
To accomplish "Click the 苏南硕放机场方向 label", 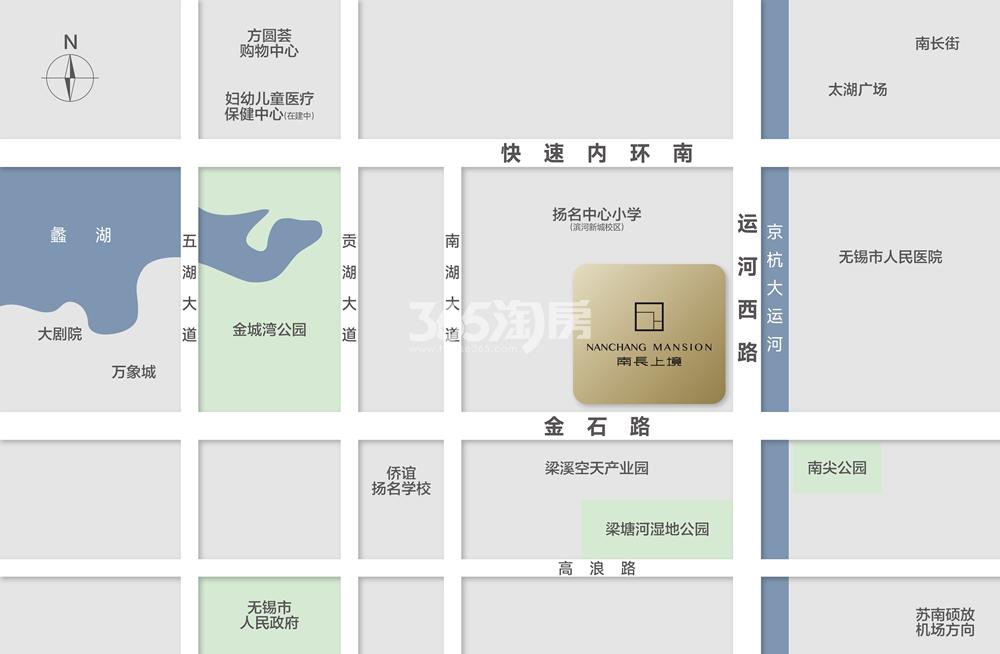I will (945, 622).
